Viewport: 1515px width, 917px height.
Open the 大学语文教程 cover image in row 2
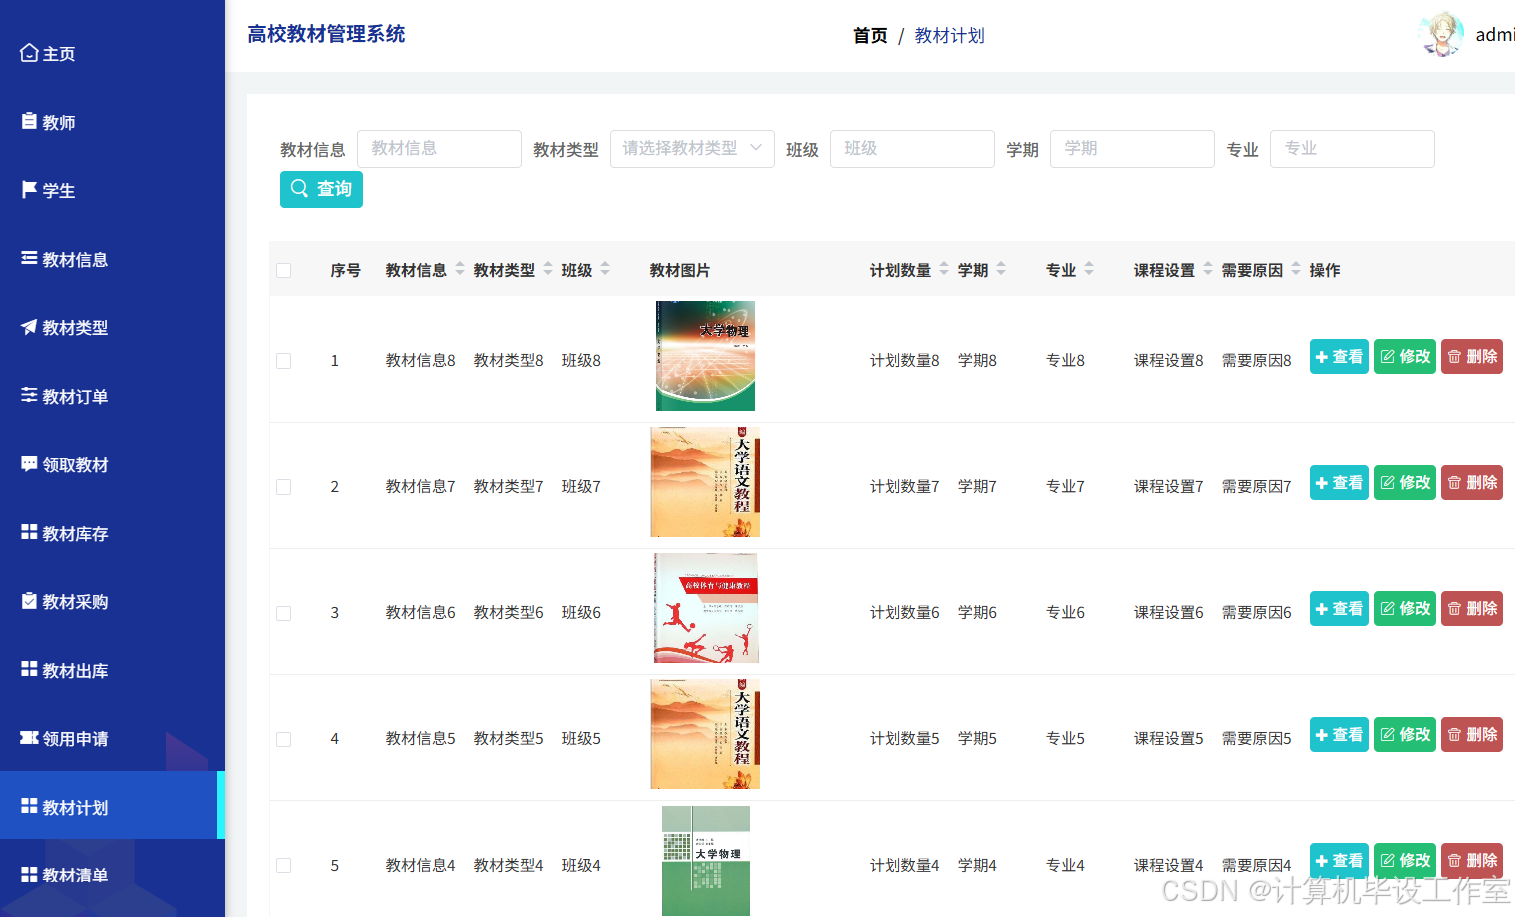(705, 482)
